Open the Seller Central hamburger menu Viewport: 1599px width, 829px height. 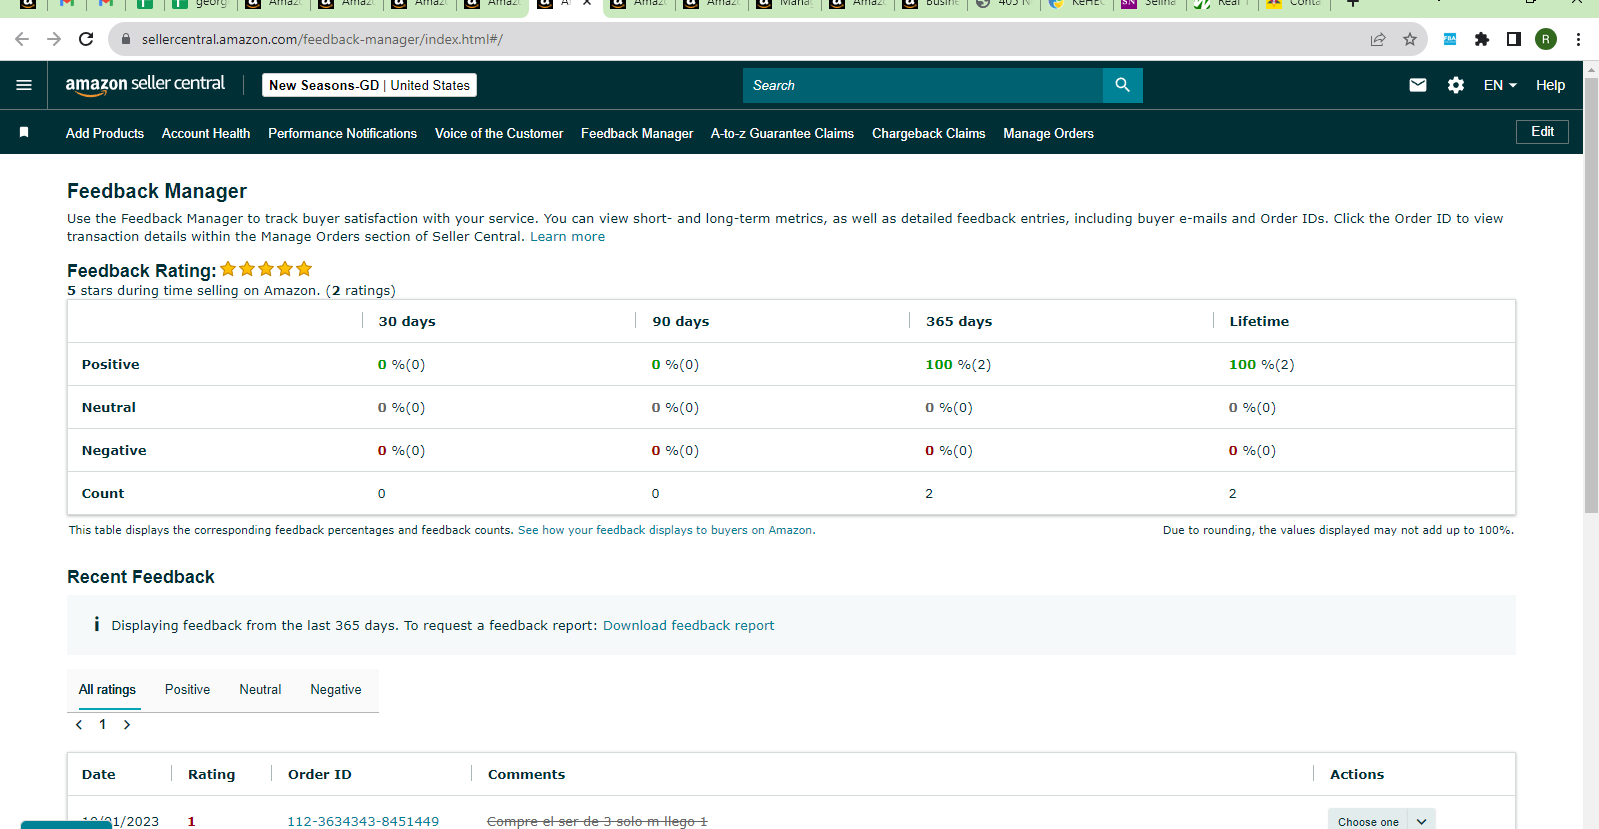point(24,85)
